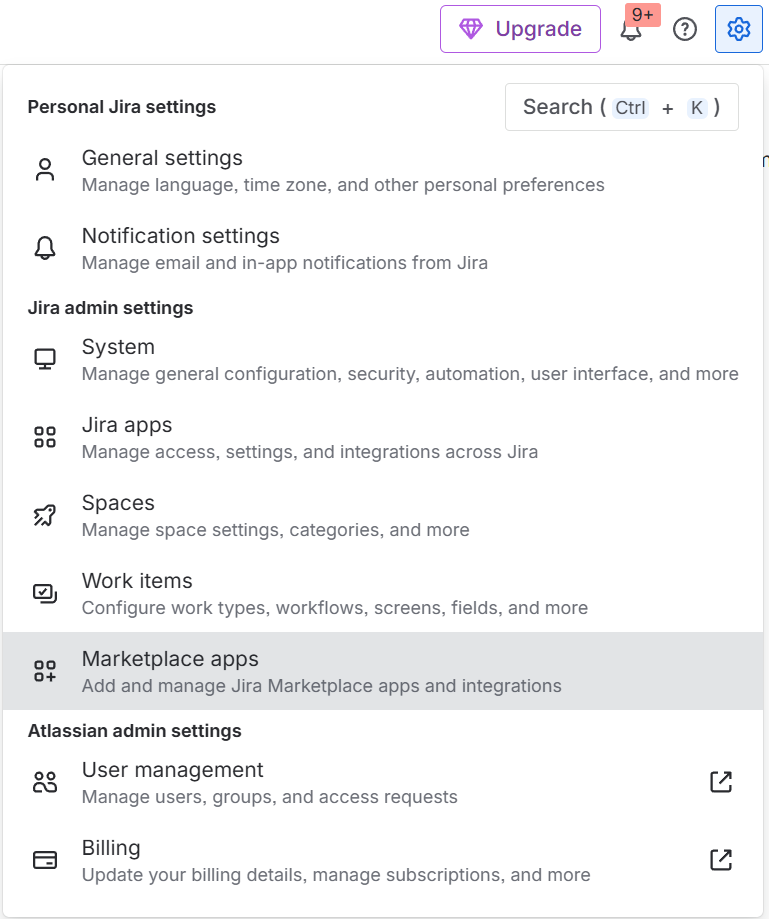The width and height of the screenshot is (769, 919).
Task: Click the Upgrade button
Action: click(x=520, y=29)
